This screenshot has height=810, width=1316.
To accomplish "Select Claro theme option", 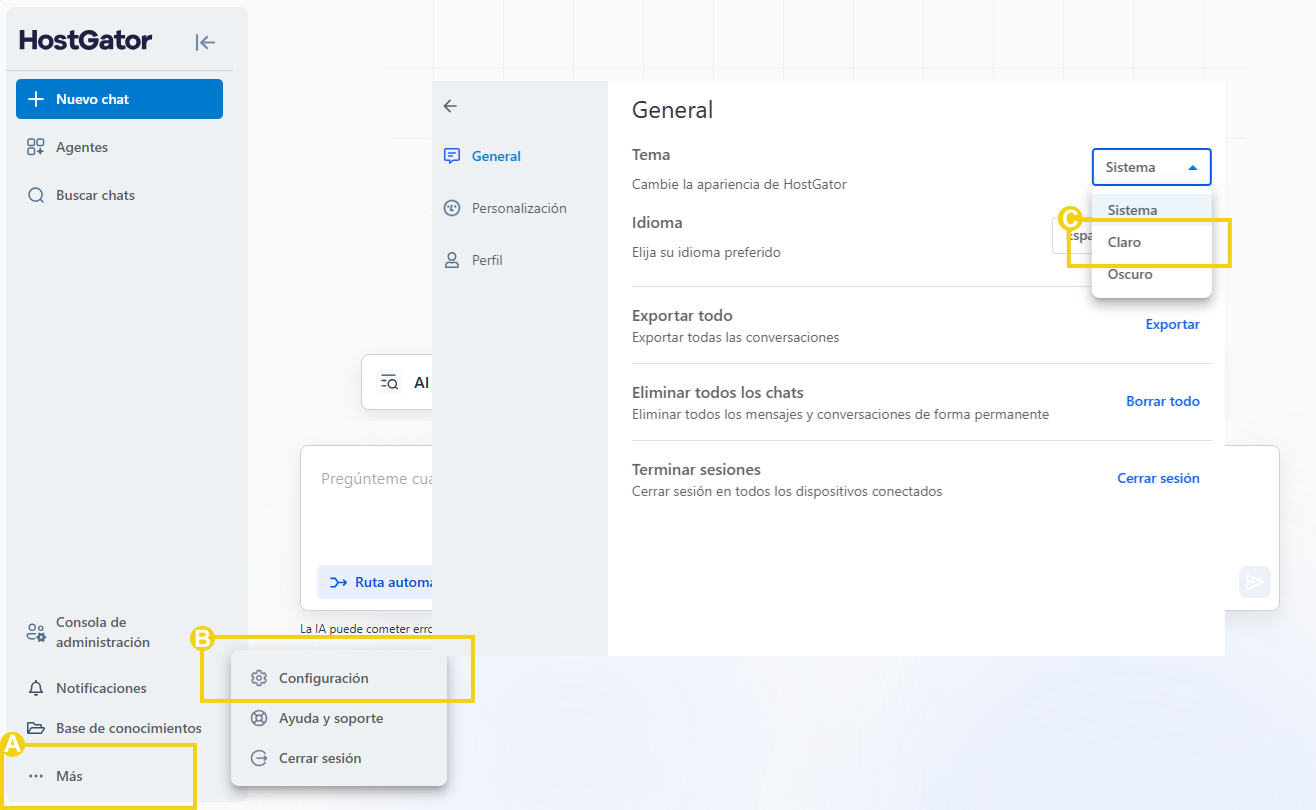I will (x=1152, y=242).
